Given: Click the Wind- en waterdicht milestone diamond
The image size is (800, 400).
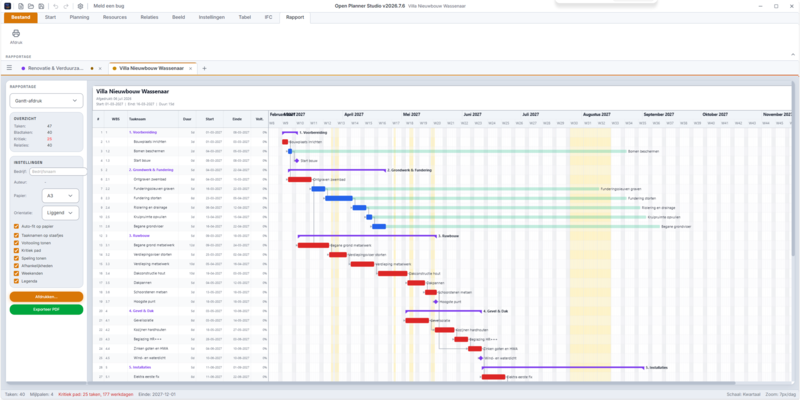Looking at the screenshot, I should (481, 358).
